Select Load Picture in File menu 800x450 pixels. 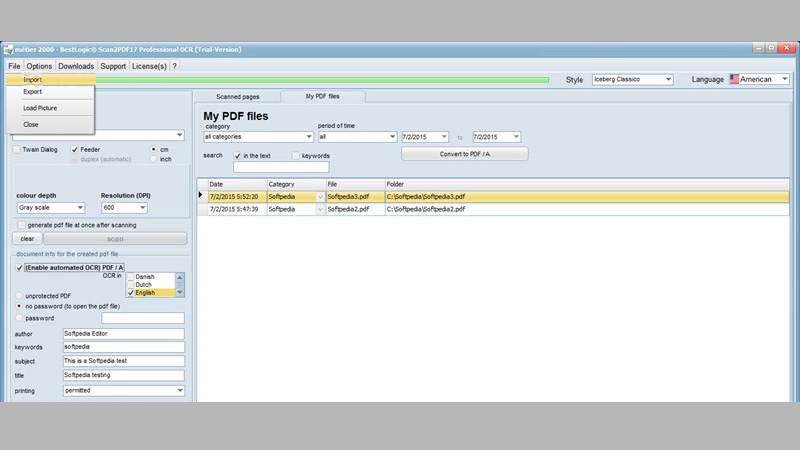pos(40,107)
